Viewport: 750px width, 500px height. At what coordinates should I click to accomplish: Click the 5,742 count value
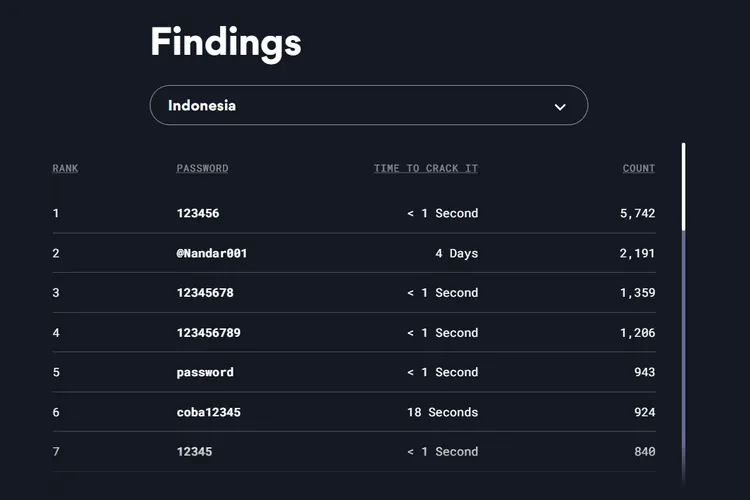point(637,213)
